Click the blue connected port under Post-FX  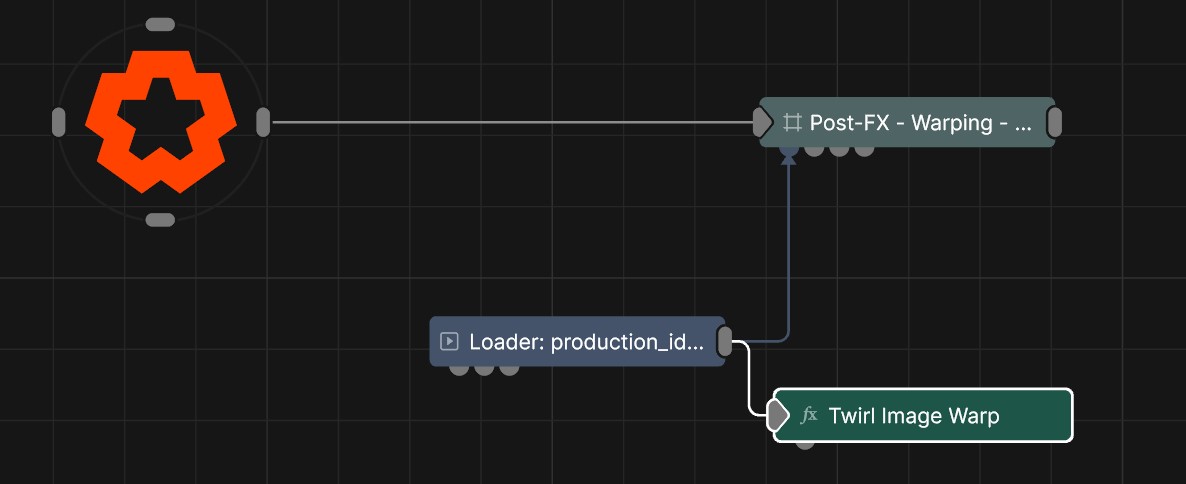pyautogui.click(x=789, y=151)
